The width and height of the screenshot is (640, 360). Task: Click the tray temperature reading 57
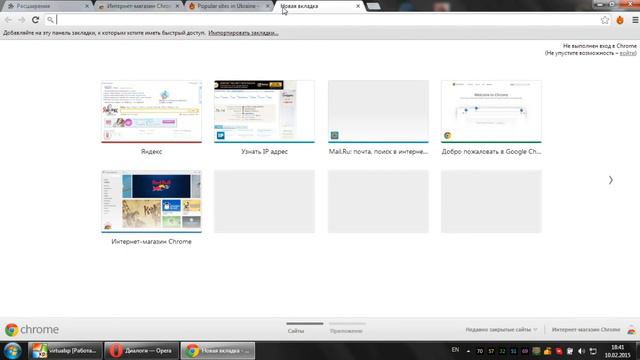pos(491,351)
